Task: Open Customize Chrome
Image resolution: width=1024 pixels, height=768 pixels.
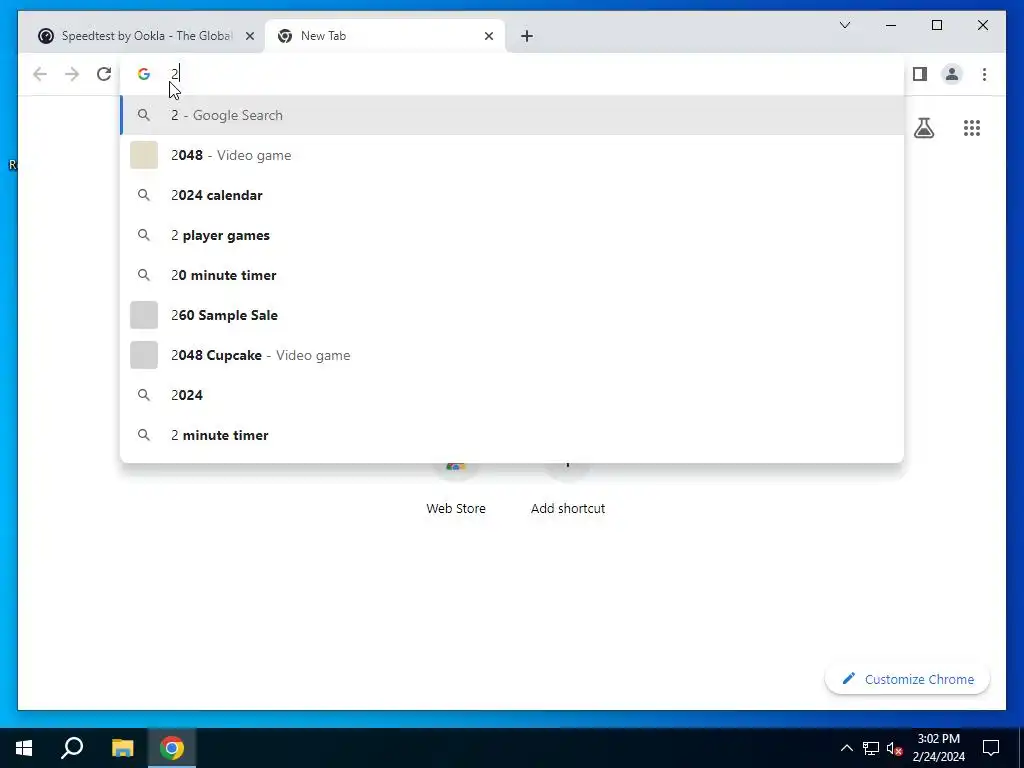Action: pos(907,679)
